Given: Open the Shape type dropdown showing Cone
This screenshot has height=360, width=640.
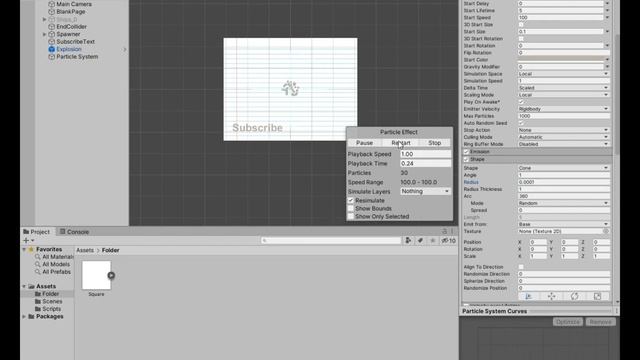Looking at the screenshot, I should 564,168.
